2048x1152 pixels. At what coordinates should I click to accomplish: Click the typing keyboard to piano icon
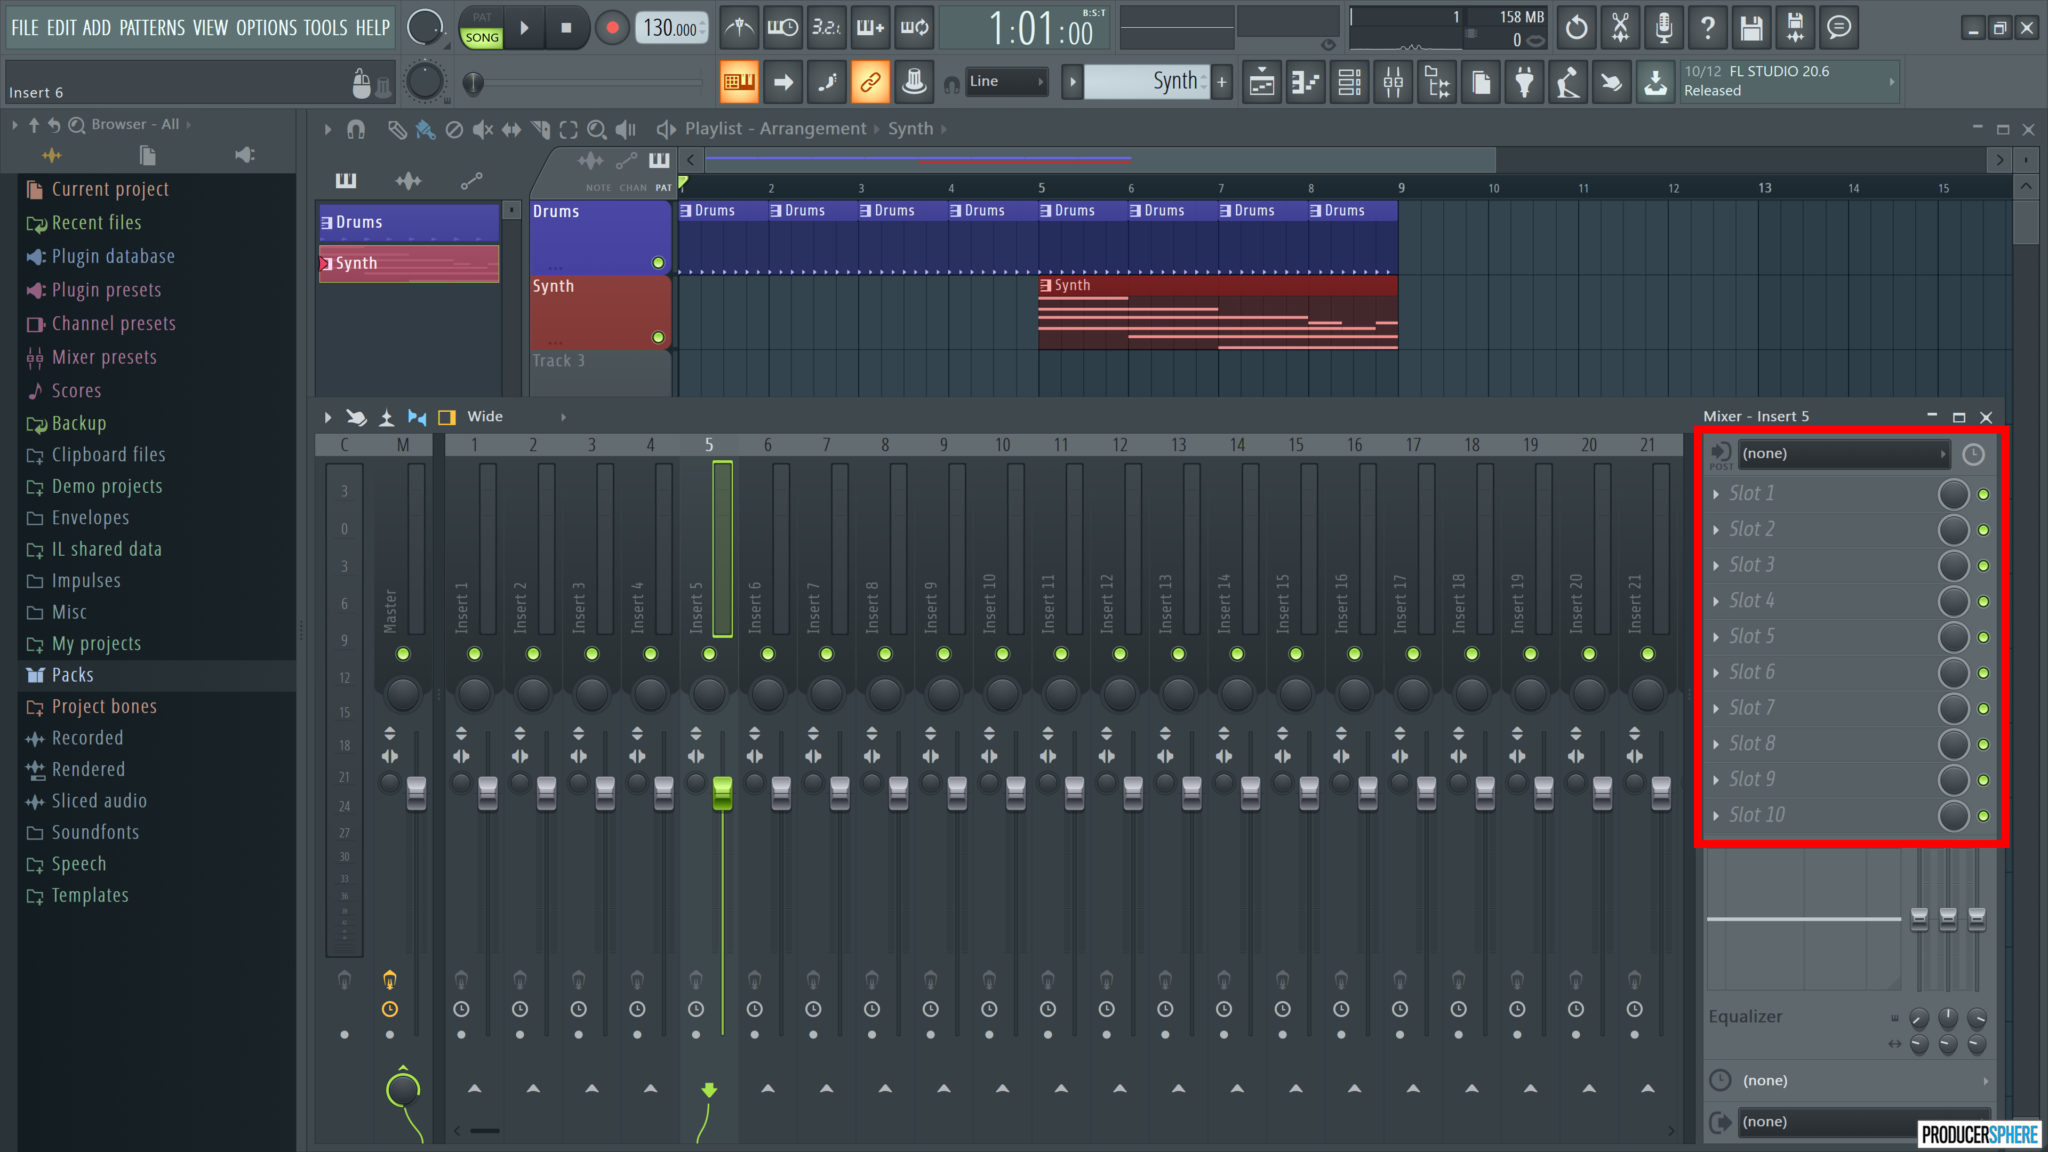tap(739, 82)
